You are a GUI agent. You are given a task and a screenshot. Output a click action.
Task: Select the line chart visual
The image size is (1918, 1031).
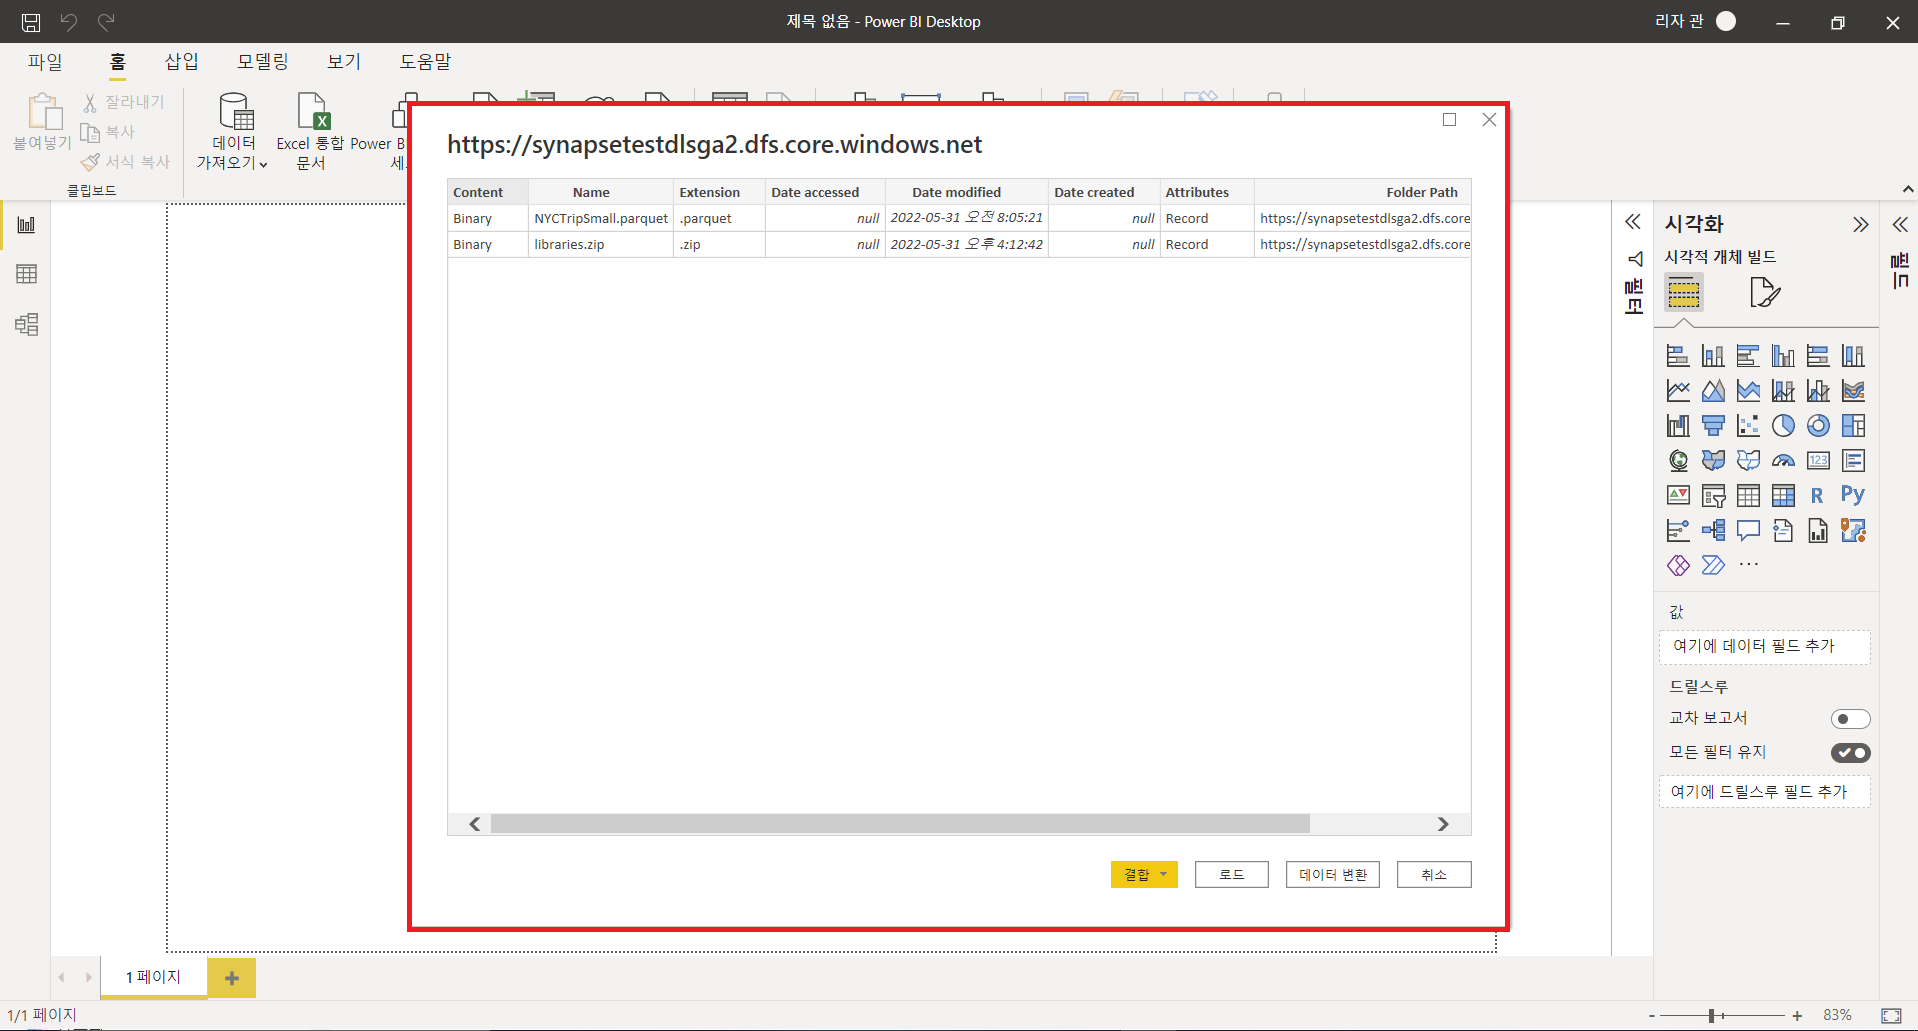(x=1678, y=391)
